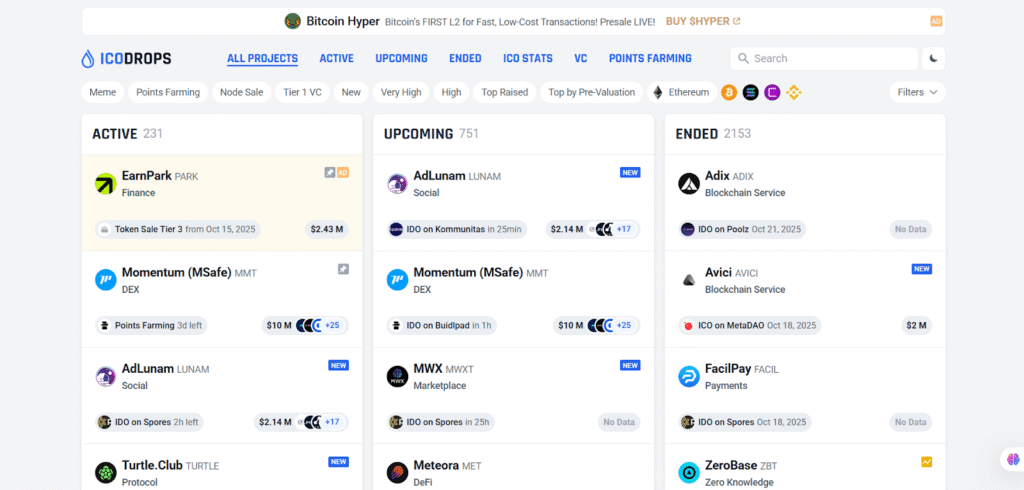The height and width of the screenshot is (490, 1024).
Task: Open the POINTS FARMING nav tab
Action: click(650, 59)
